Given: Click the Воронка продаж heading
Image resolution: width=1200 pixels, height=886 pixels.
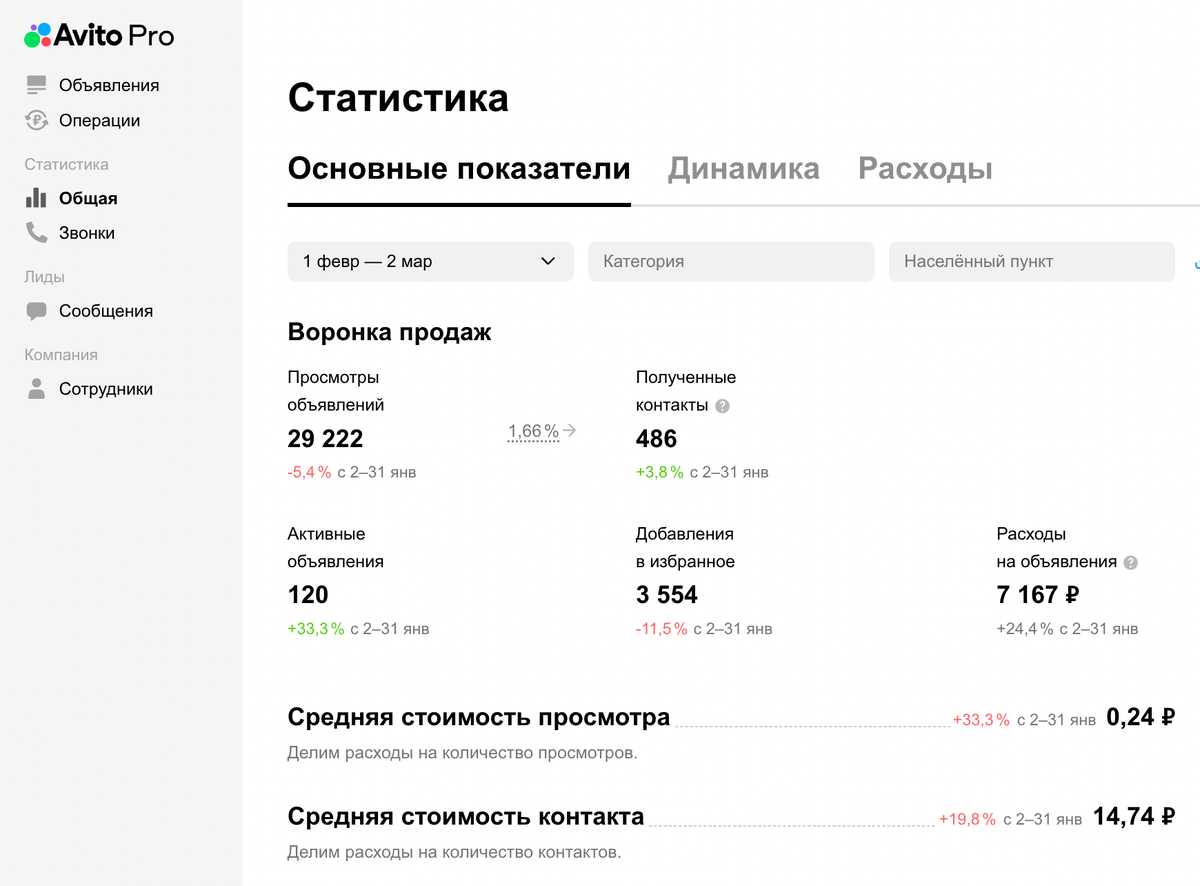Looking at the screenshot, I should pos(390,332).
